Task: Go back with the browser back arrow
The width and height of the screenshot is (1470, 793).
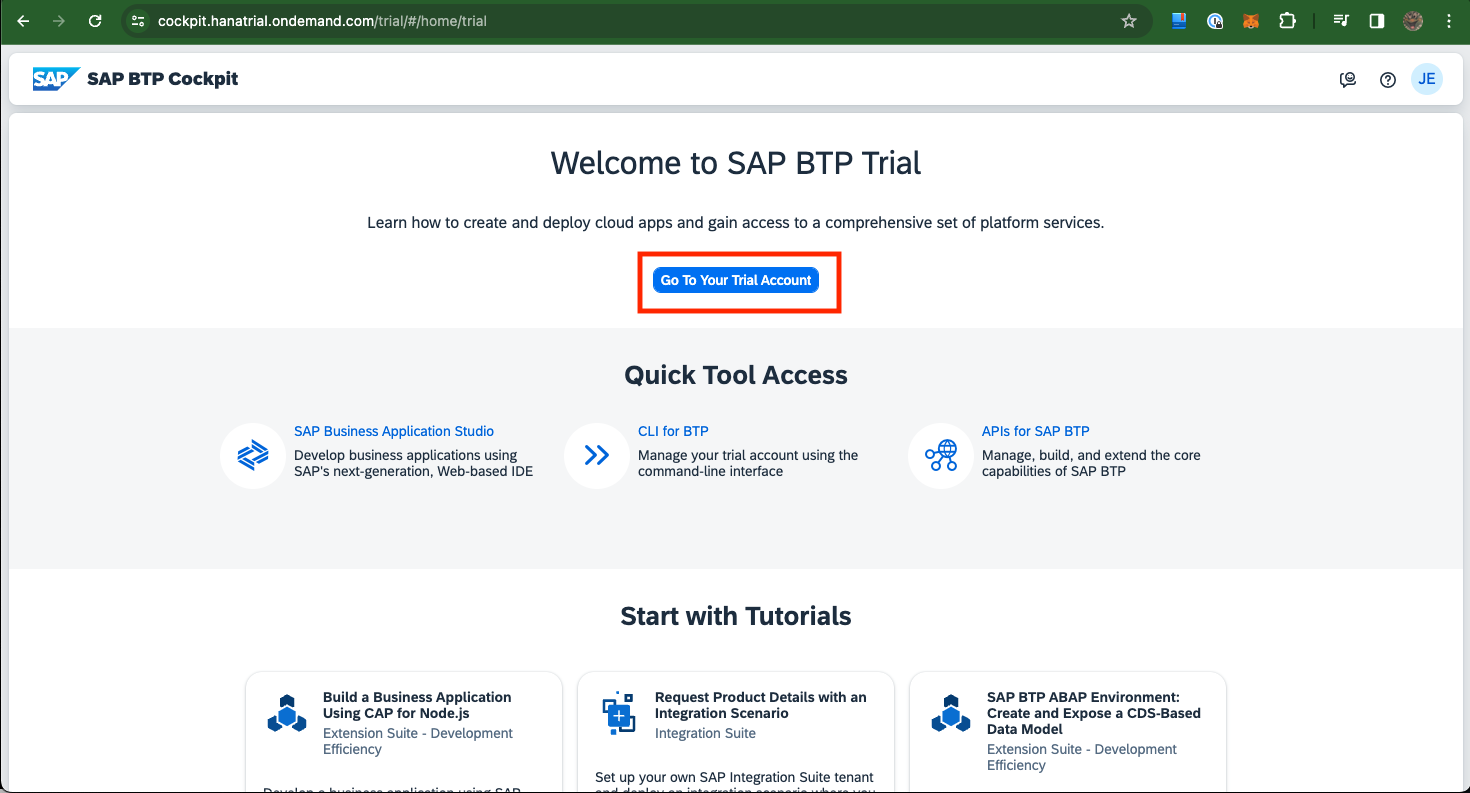Action: [24, 20]
